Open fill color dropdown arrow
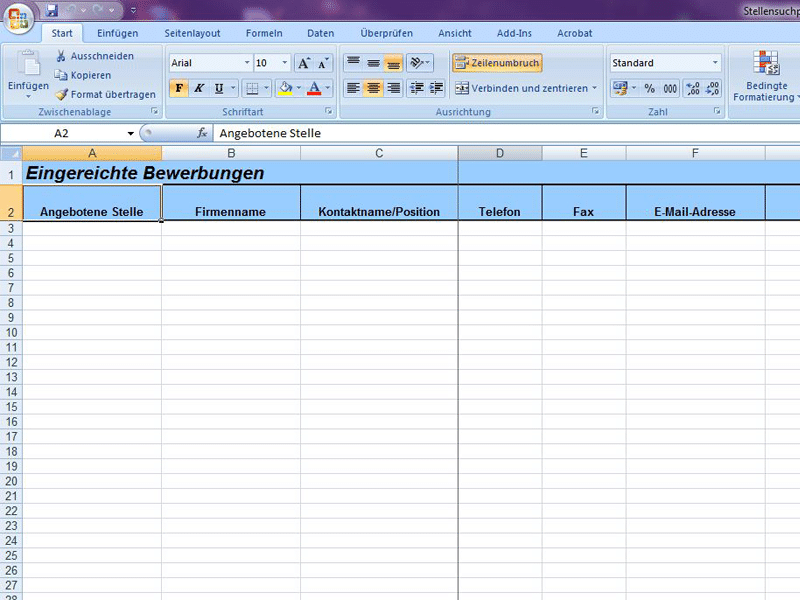The width and height of the screenshot is (800, 600). [x=299, y=88]
